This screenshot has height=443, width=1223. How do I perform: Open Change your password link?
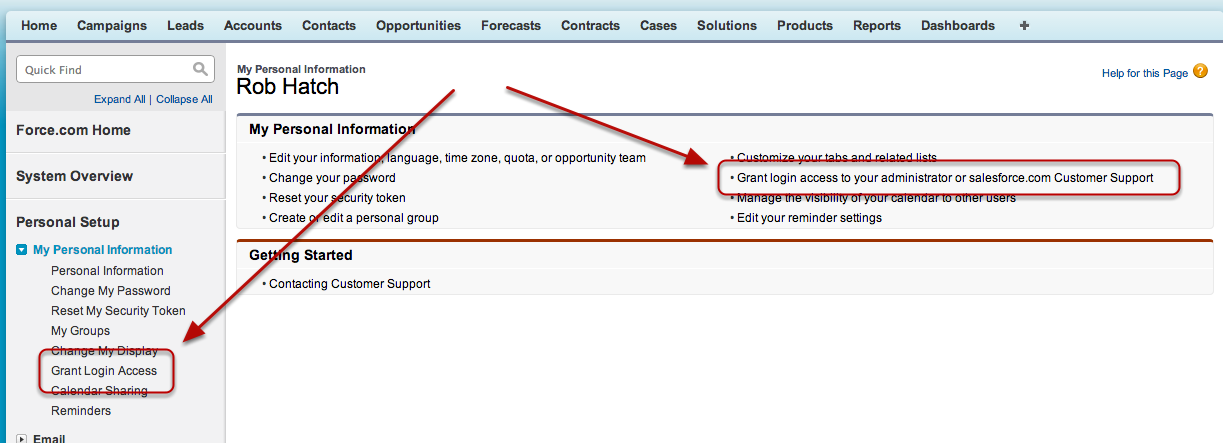[332, 177]
